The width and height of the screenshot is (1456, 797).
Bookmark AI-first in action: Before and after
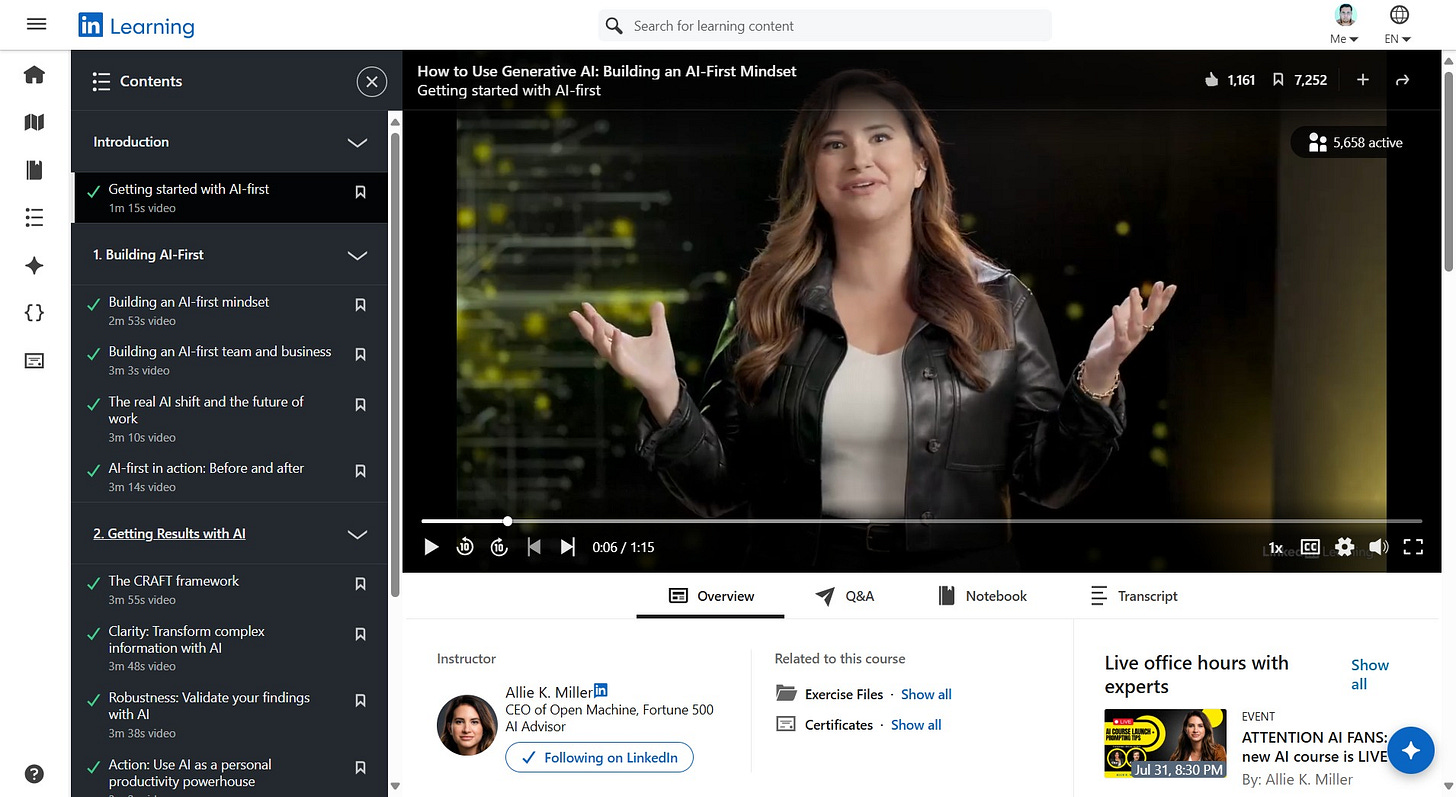click(361, 471)
